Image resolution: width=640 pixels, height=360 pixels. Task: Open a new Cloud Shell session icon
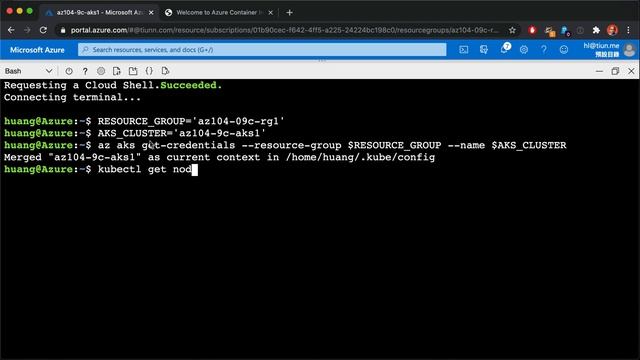(x=133, y=71)
